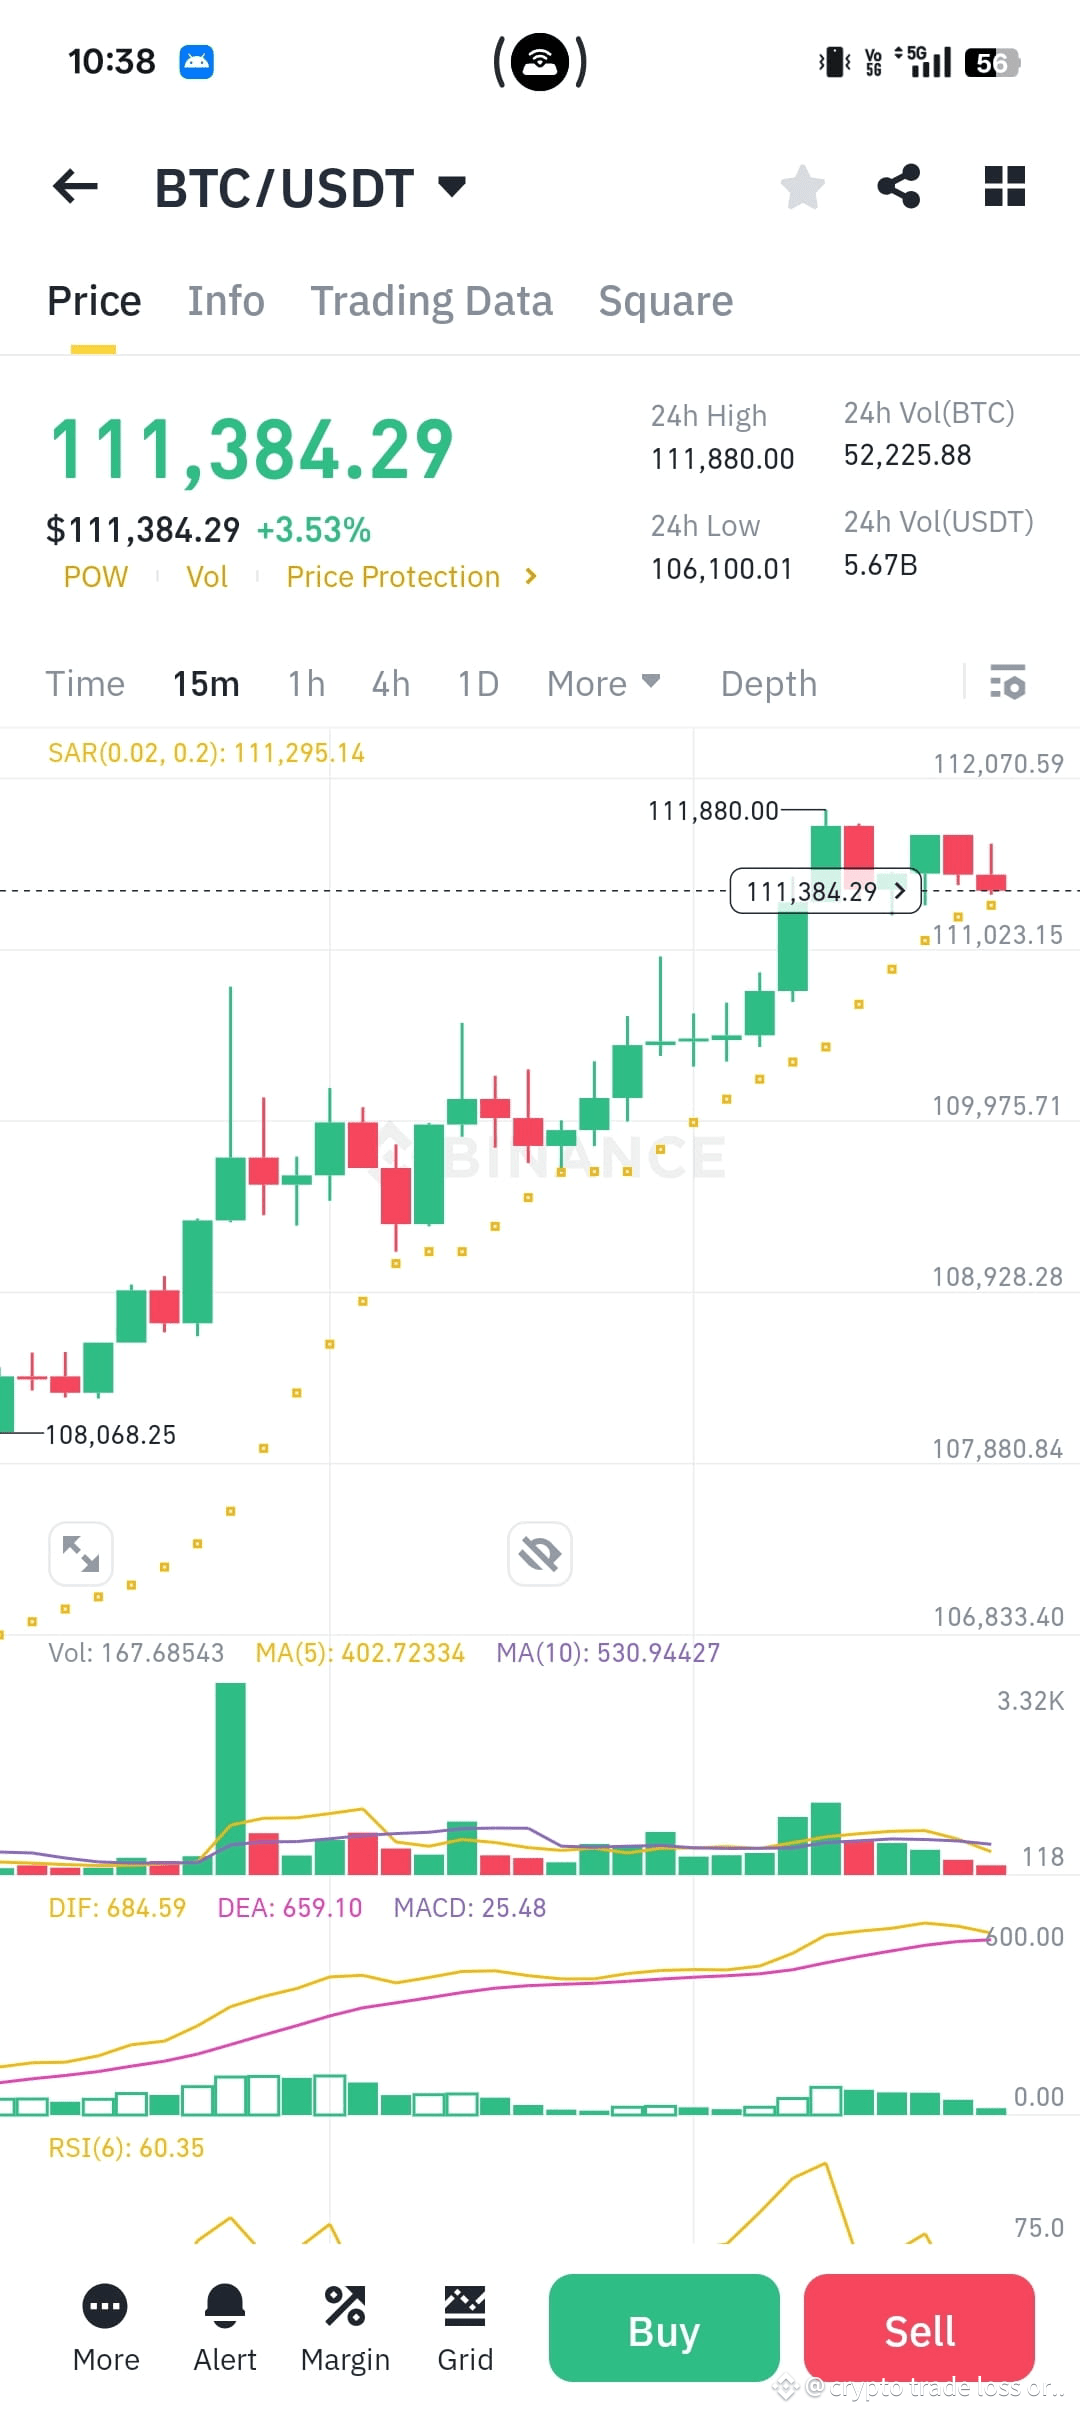Tap the 24h Vol(BTC) value 52,225.88
This screenshot has width=1080, height=2412.
(x=907, y=455)
